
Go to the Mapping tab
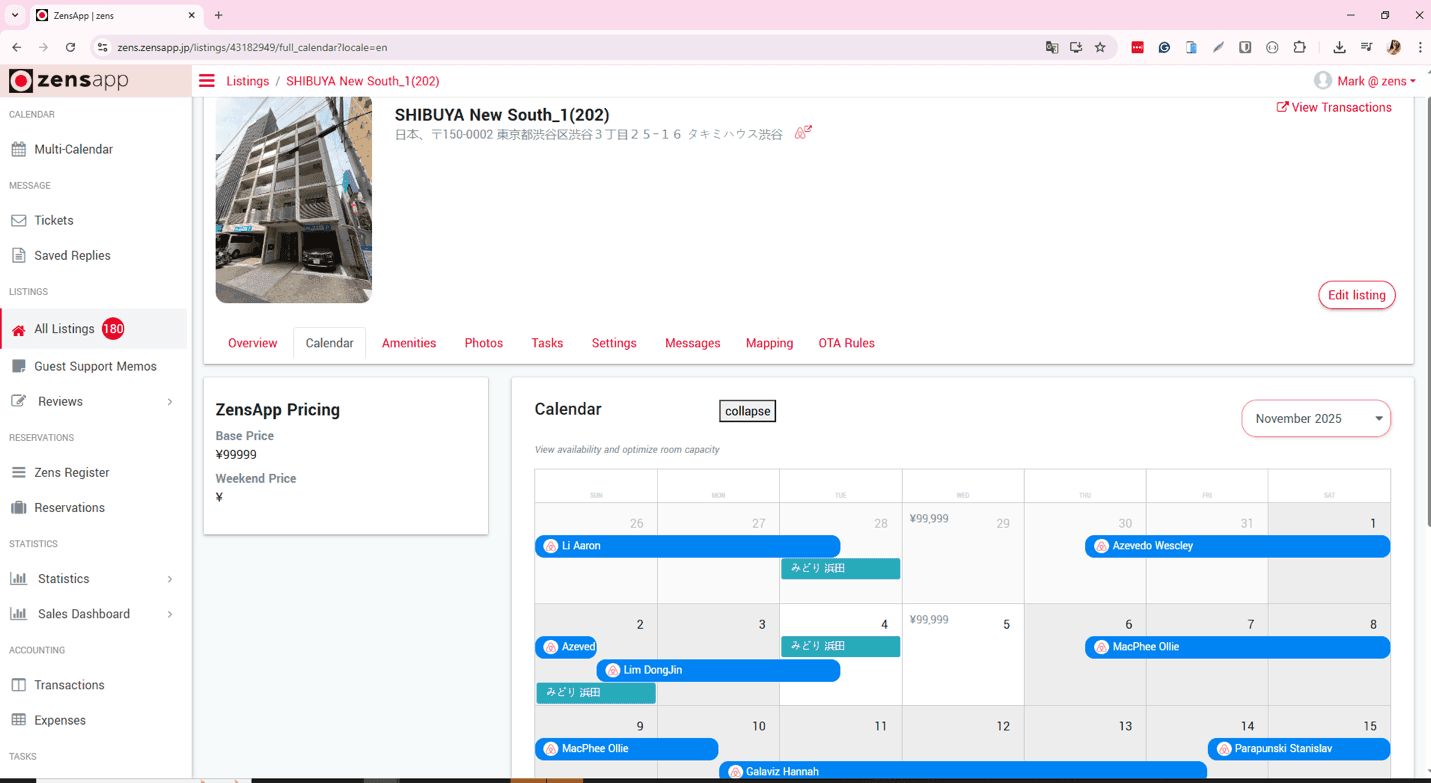tap(769, 343)
